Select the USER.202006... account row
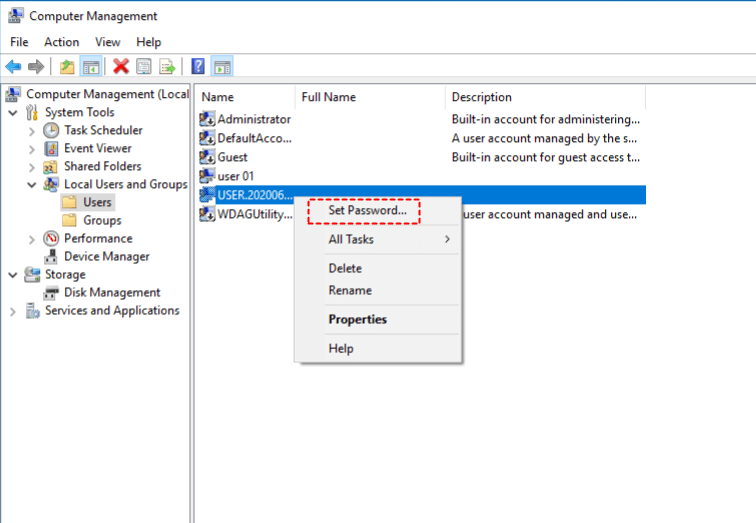 click(x=422, y=195)
